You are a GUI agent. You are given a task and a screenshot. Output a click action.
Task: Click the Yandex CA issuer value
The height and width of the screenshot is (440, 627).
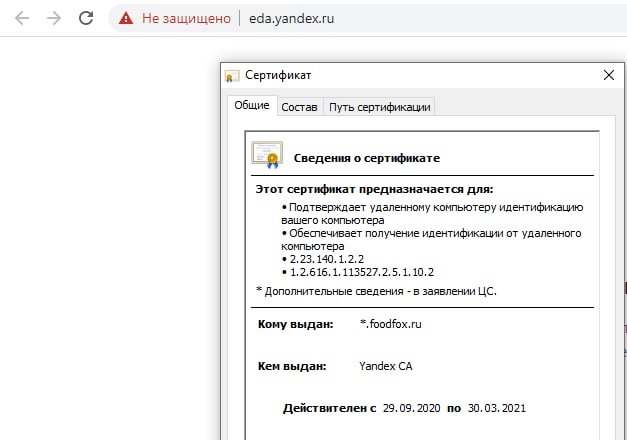tap(385, 366)
